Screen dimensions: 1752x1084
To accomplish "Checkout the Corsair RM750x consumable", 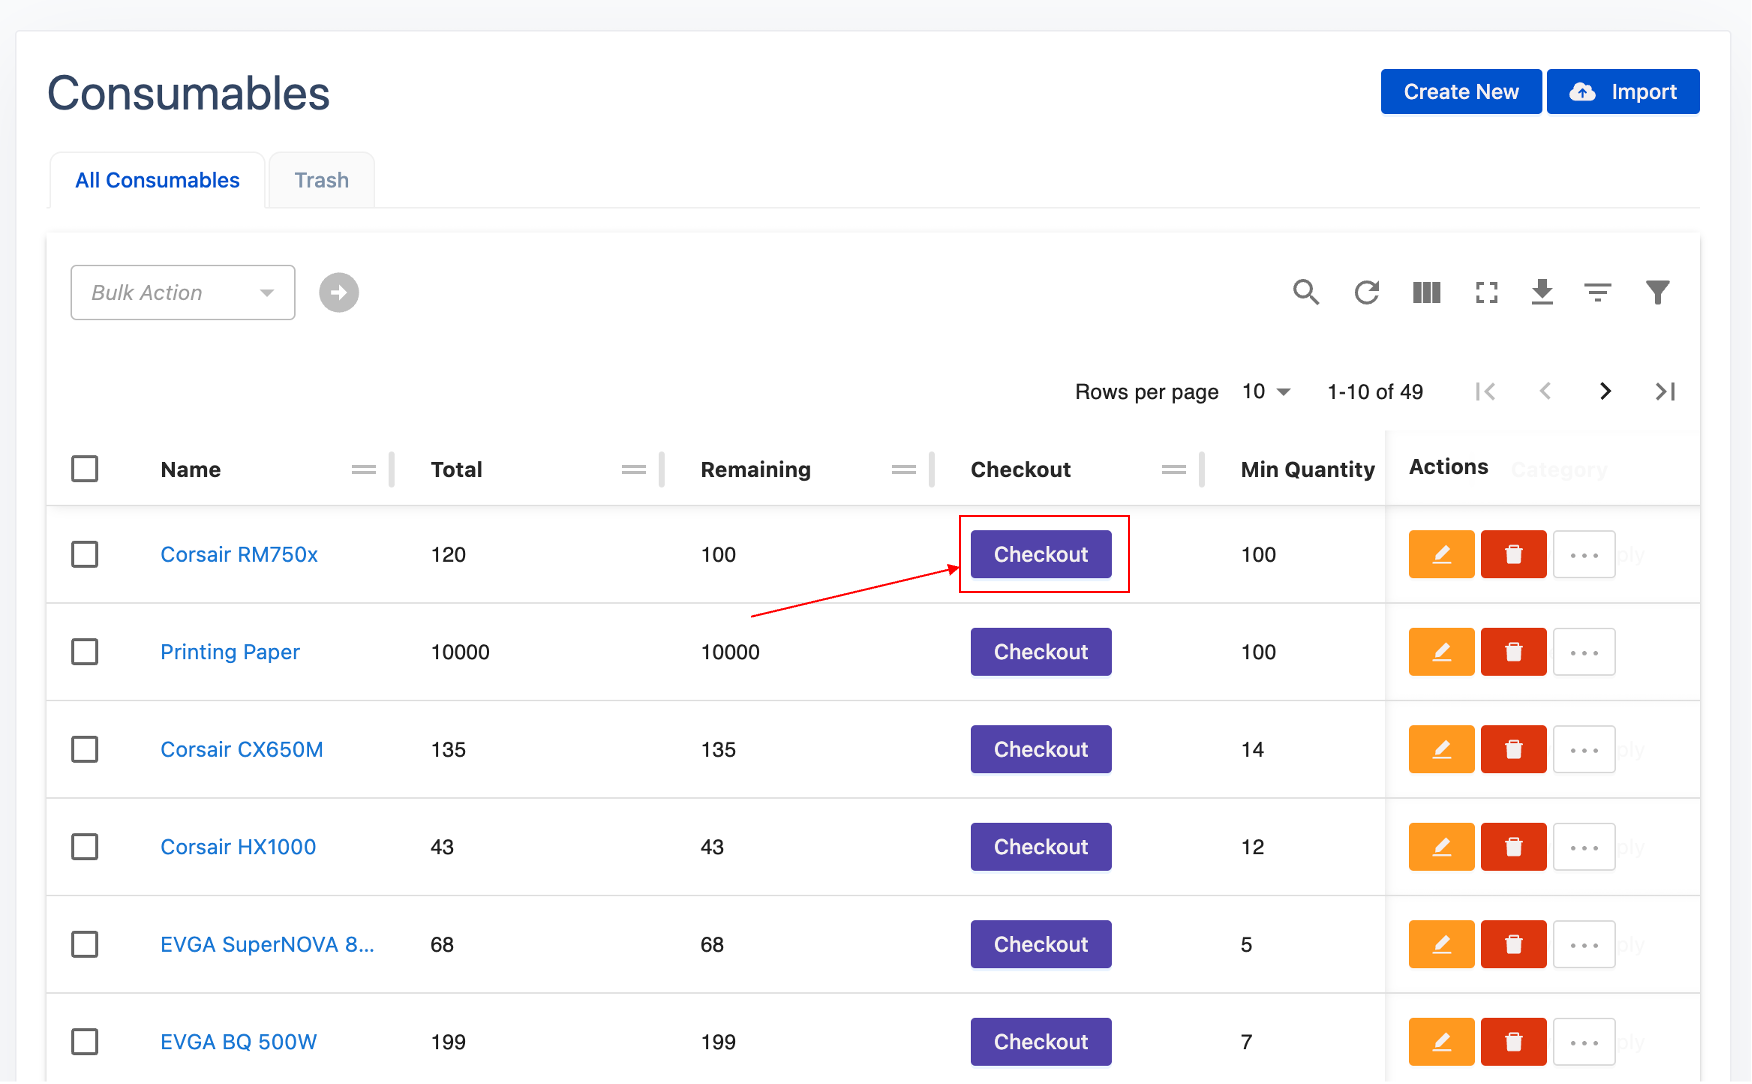I will coord(1041,554).
